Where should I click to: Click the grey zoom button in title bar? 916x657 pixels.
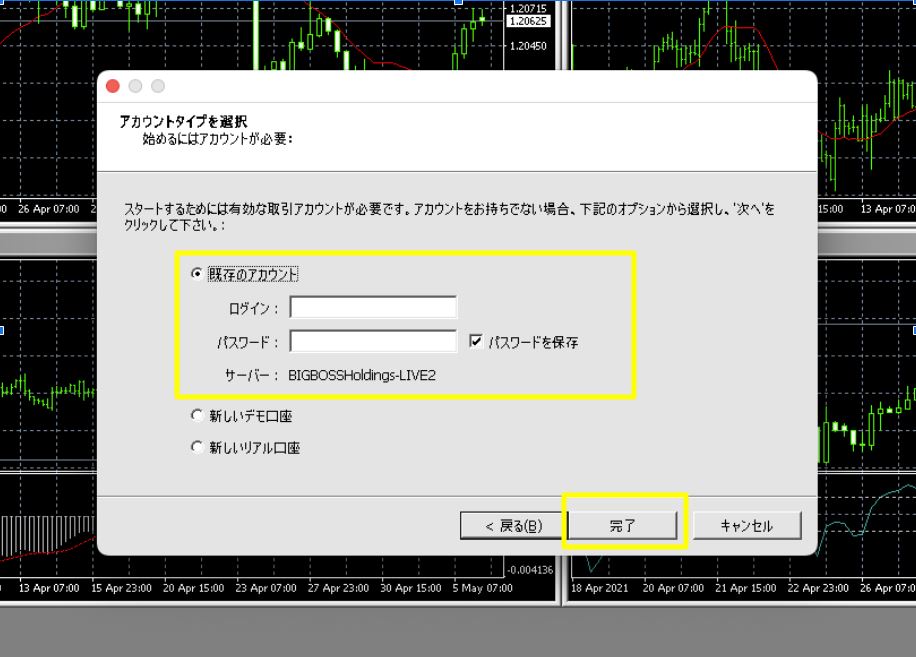pyautogui.click(x=157, y=87)
